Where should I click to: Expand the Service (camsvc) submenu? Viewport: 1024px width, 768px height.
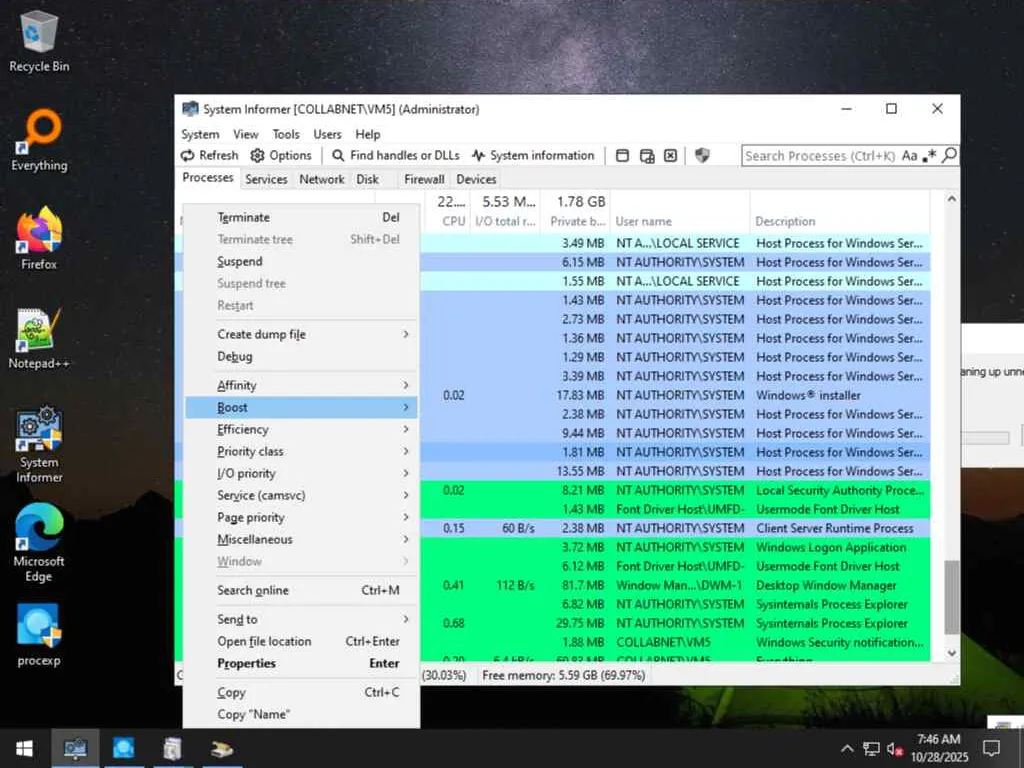(301, 496)
